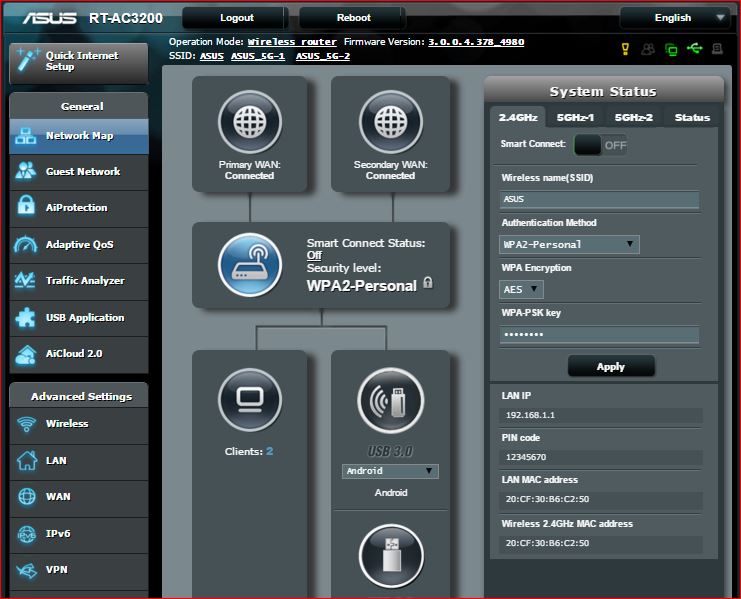Click the Logout button

pos(235,18)
